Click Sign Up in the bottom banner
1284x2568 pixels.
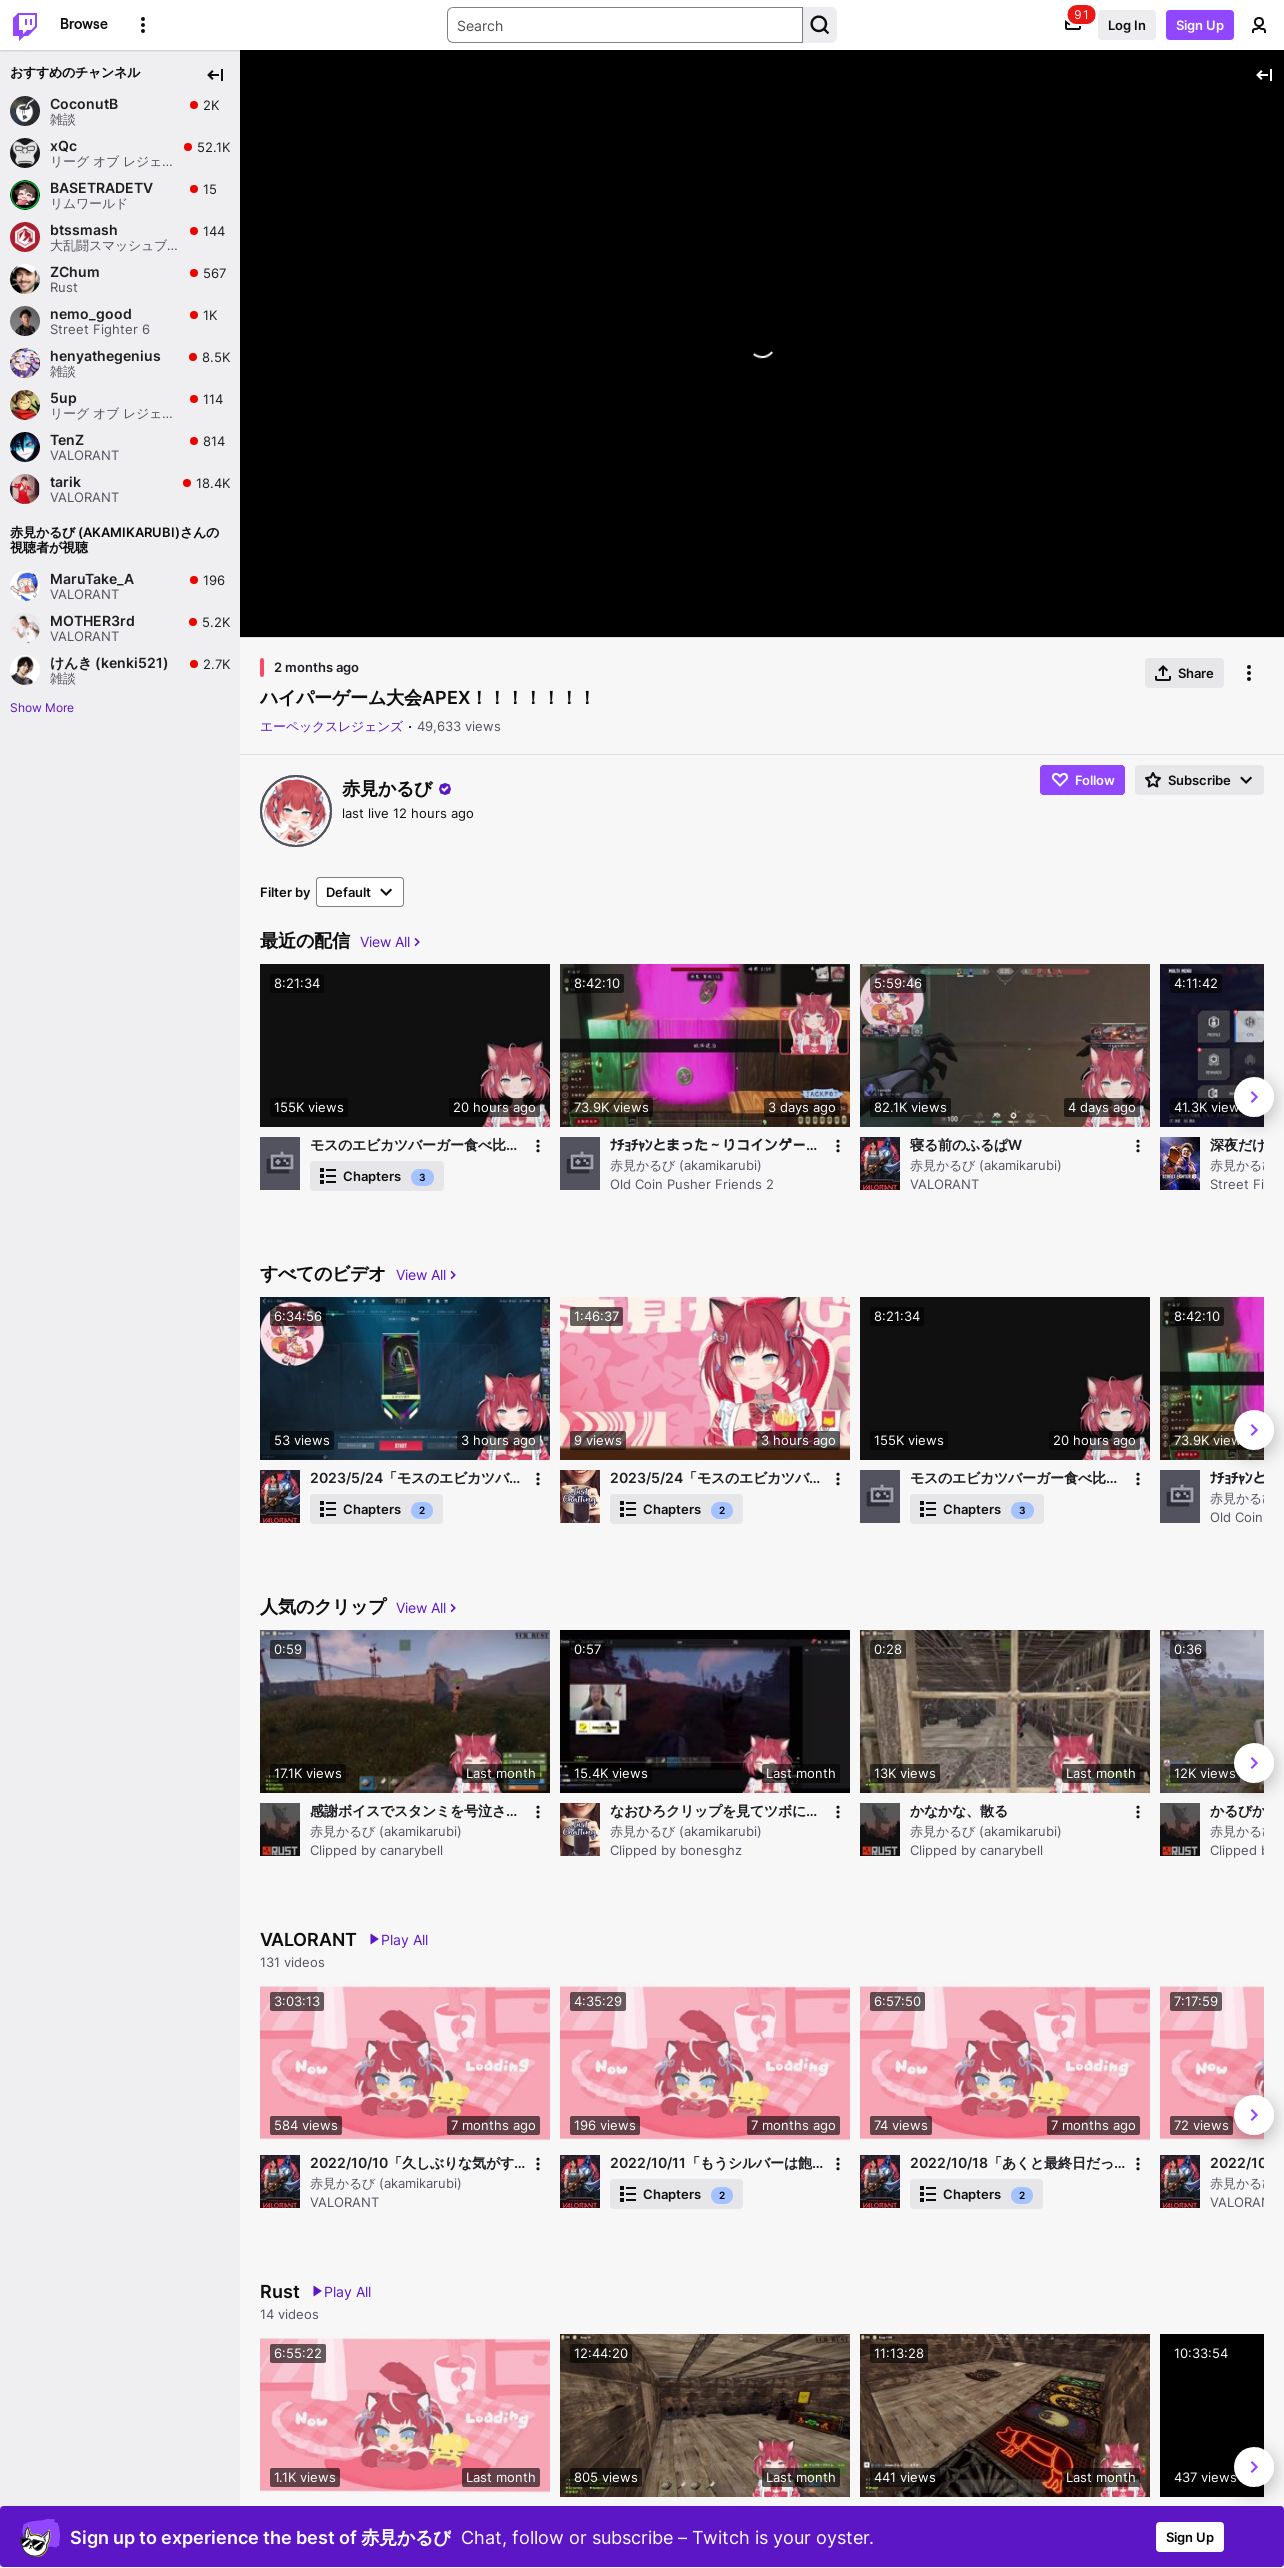[1190, 2537]
